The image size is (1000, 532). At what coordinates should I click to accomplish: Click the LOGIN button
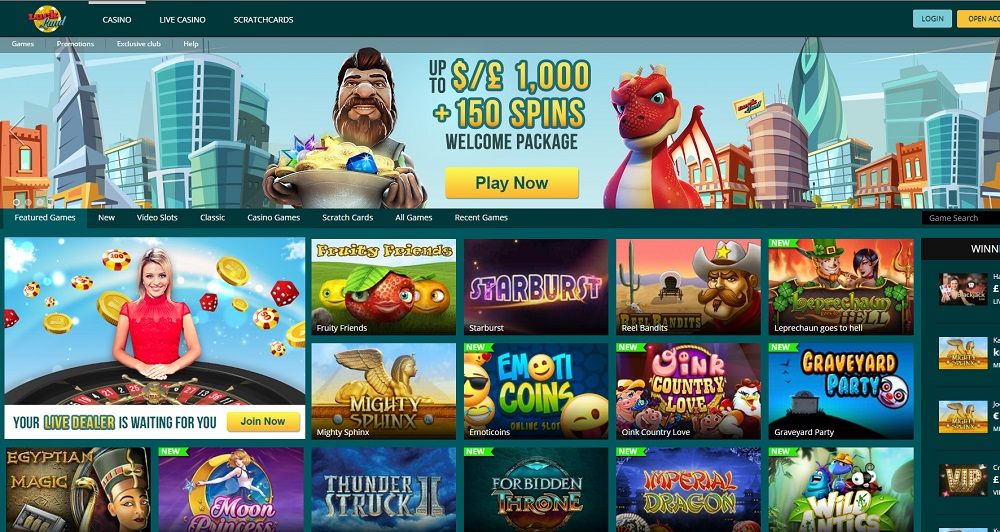point(932,18)
